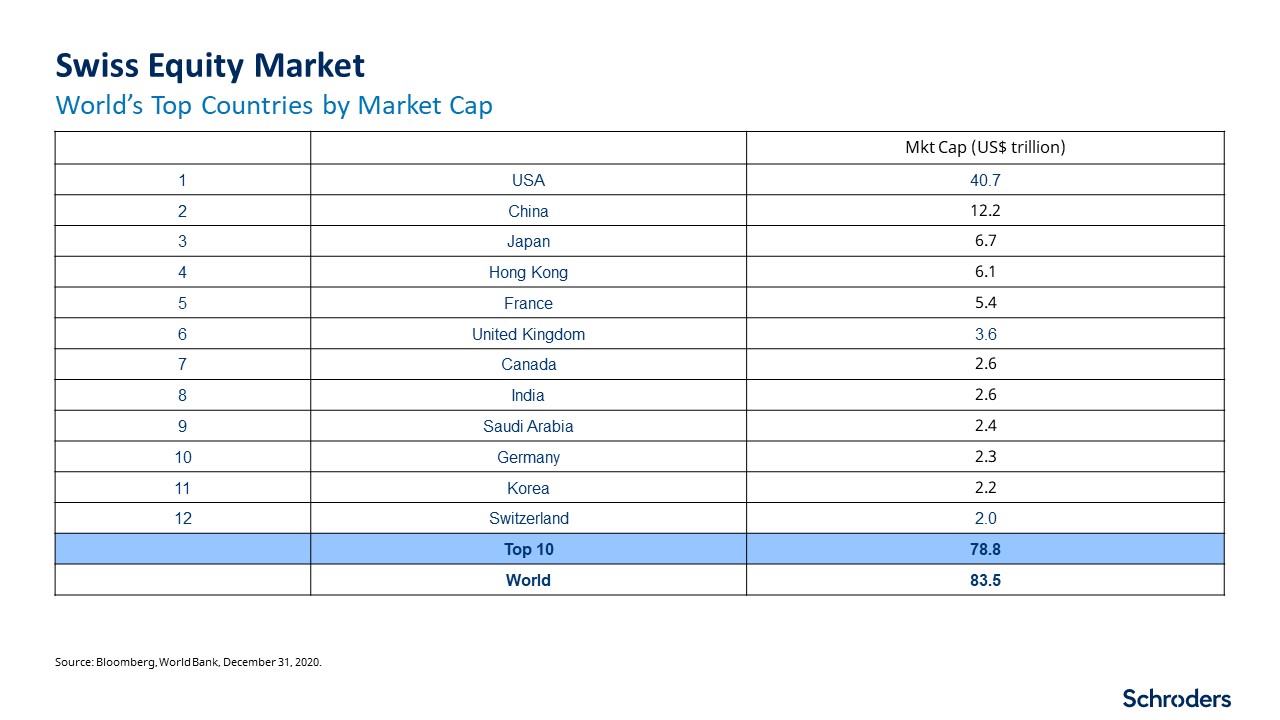
Task: Select the China row name
Action: (528, 211)
